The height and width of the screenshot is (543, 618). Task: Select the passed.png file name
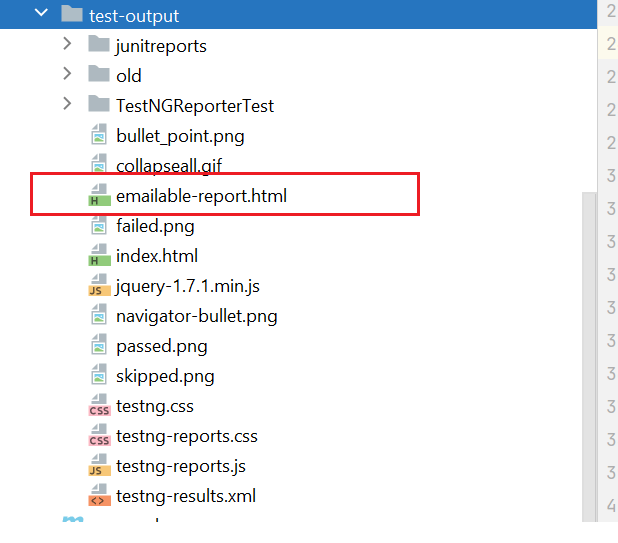coord(162,347)
